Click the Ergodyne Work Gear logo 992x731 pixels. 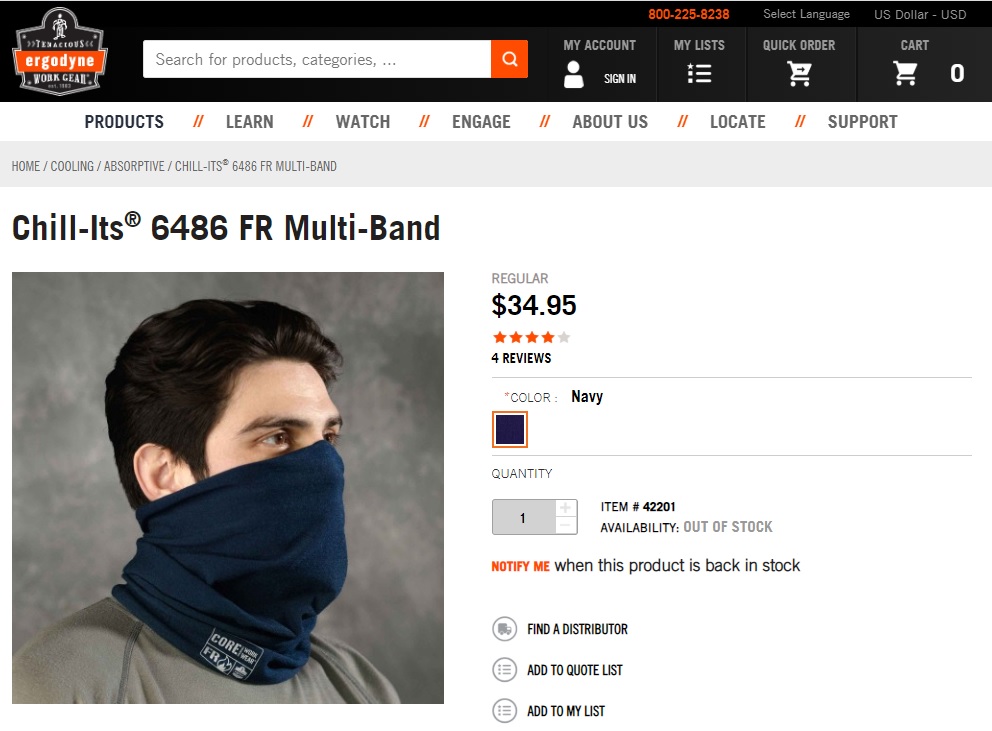pos(59,52)
